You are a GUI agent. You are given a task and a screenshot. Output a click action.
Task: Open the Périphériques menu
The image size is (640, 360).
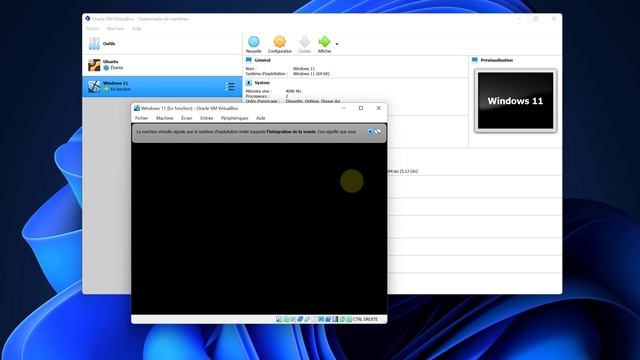[234, 118]
